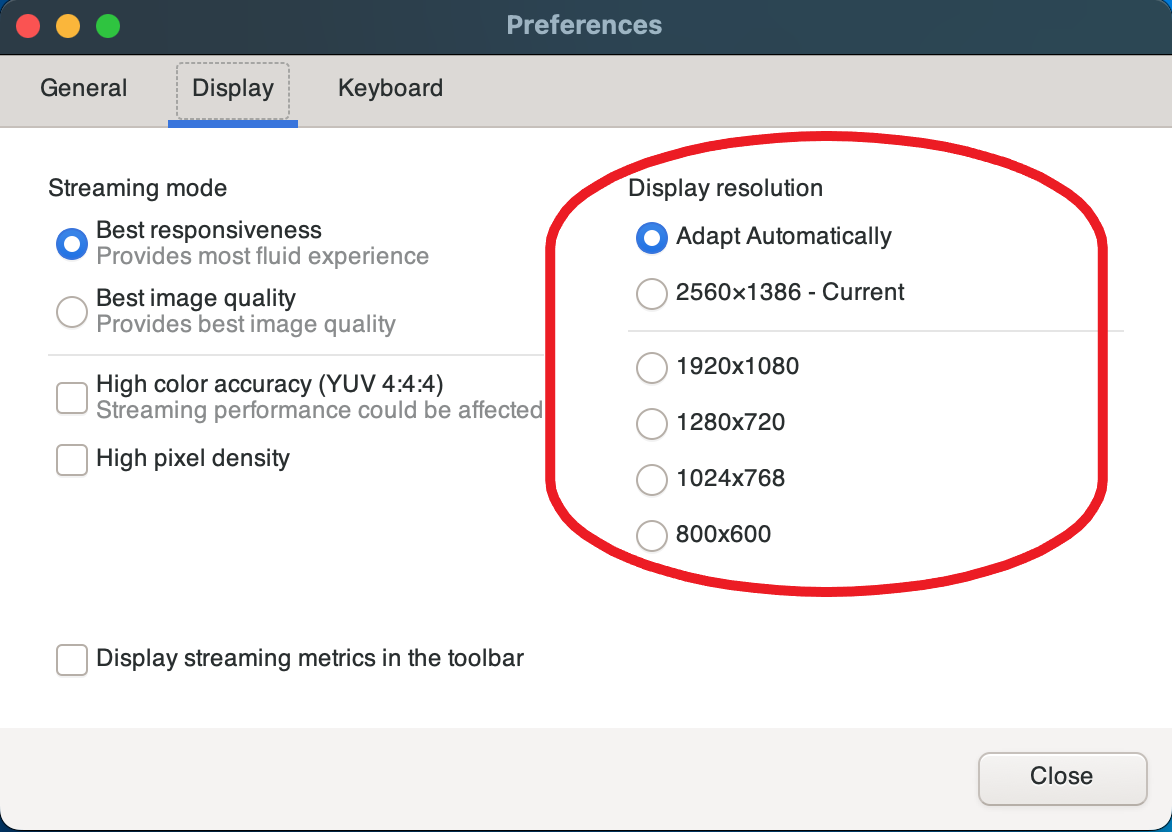Open the Keyboard tab

pos(390,88)
